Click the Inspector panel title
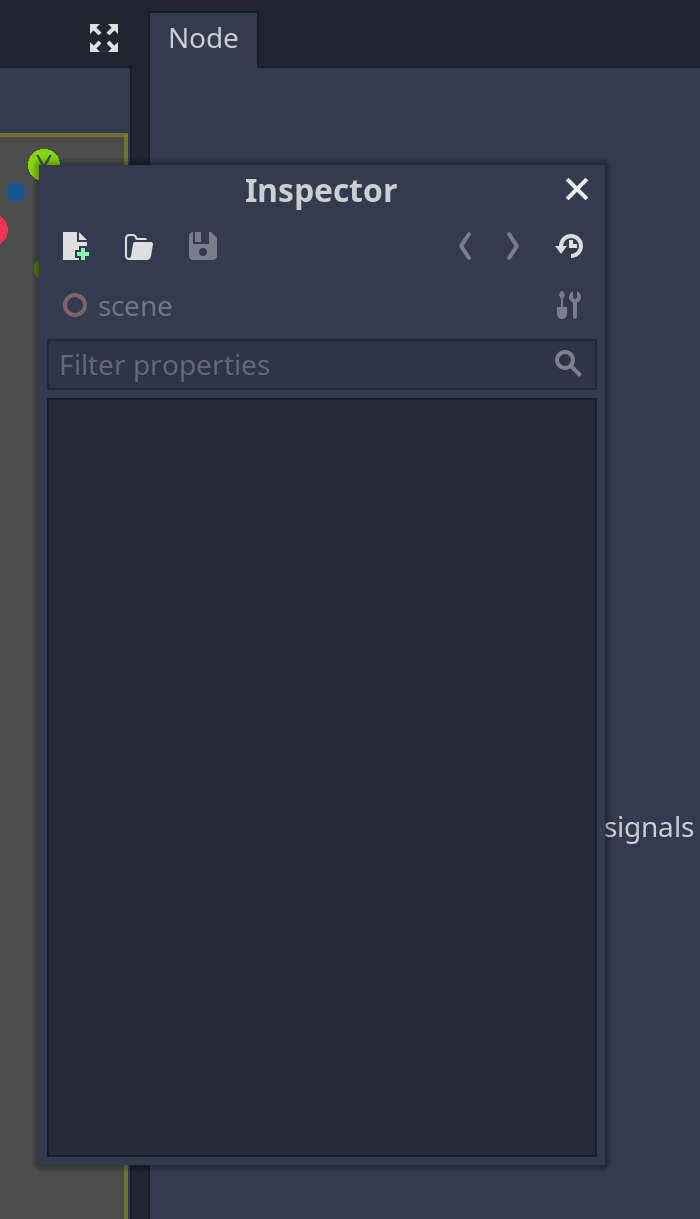The image size is (700, 1219). pos(320,190)
